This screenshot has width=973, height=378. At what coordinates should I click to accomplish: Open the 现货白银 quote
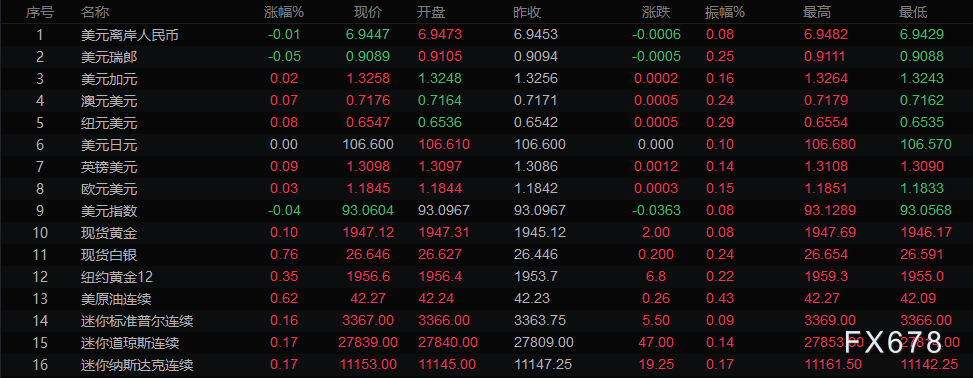[486, 255]
